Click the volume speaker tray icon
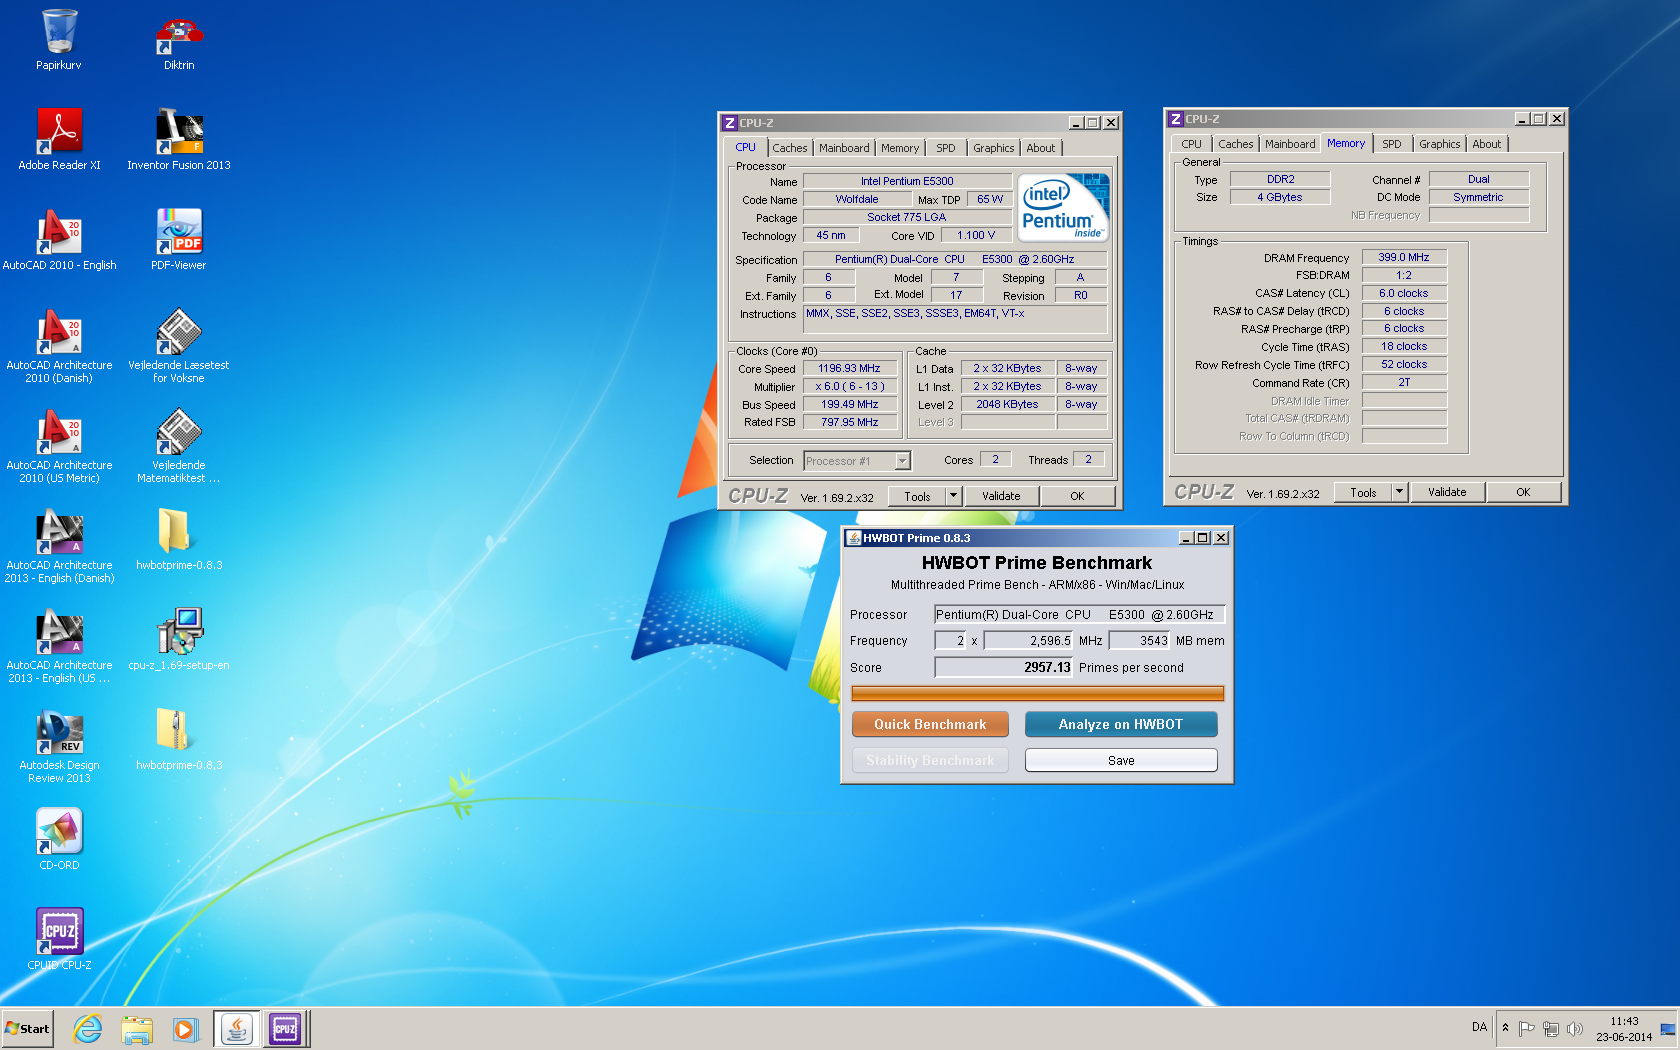 [1575, 1029]
